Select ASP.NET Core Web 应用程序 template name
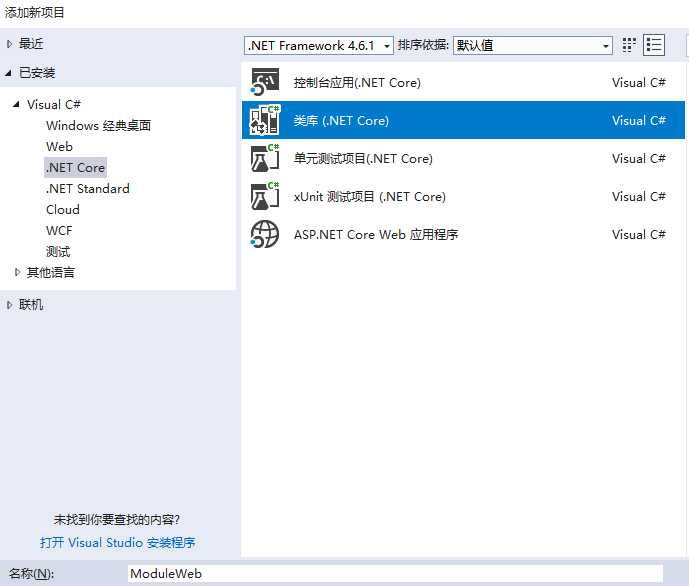The image size is (689, 586). (376, 235)
